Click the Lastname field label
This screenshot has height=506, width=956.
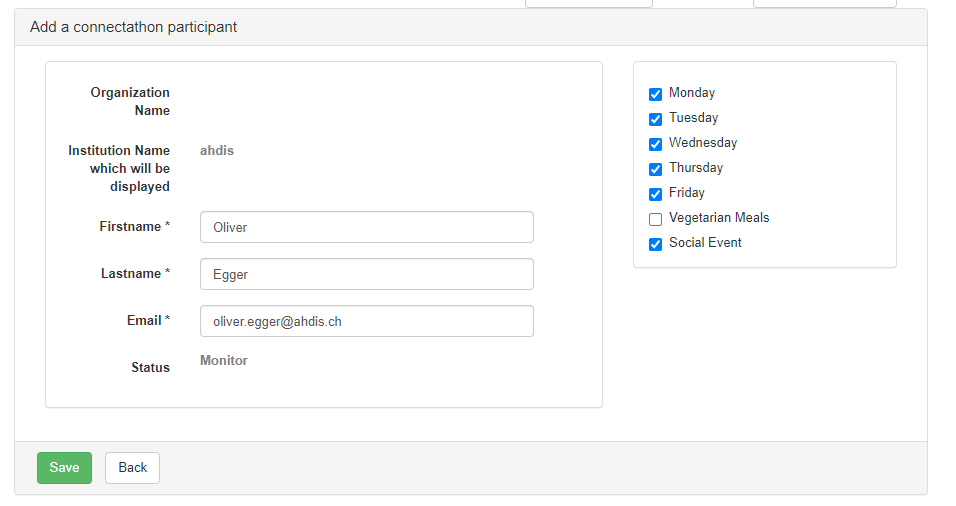[135, 274]
